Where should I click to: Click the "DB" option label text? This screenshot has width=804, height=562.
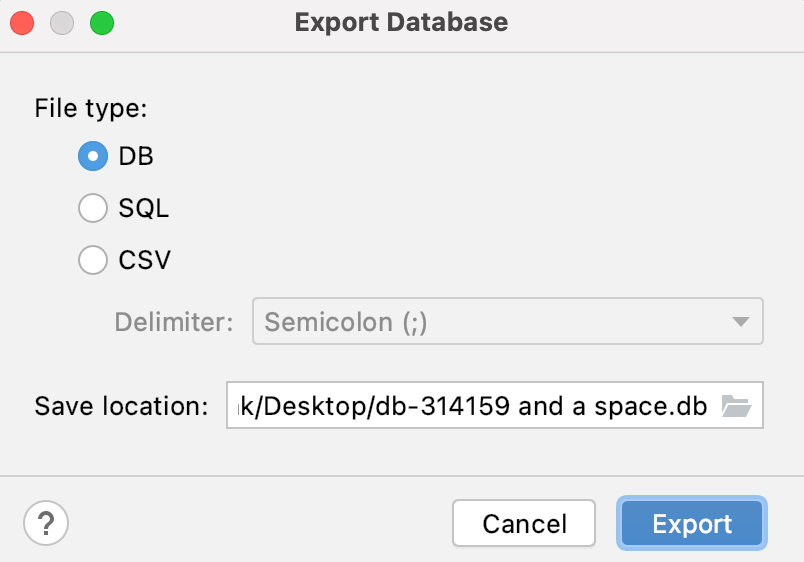[x=136, y=156]
